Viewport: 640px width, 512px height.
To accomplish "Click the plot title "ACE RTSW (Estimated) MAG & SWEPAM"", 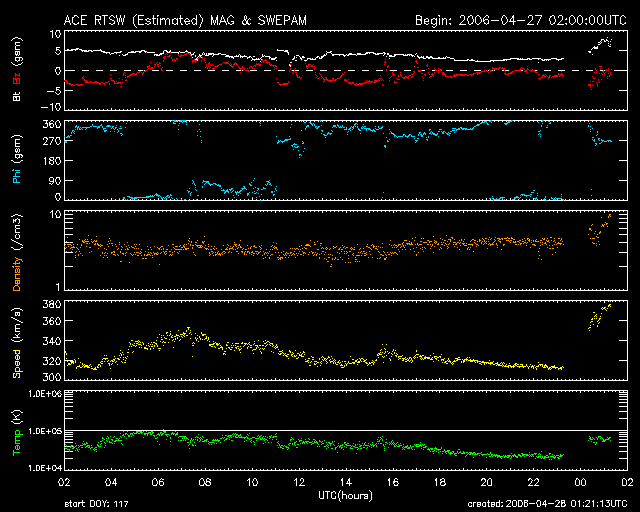I will click(185, 20).
